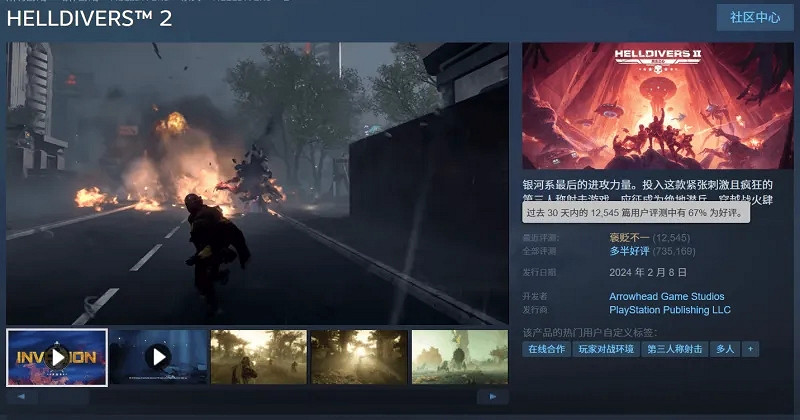Click the 全部评测 all reviews label
Viewport: 800px width, 420px height.
[x=539, y=251]
